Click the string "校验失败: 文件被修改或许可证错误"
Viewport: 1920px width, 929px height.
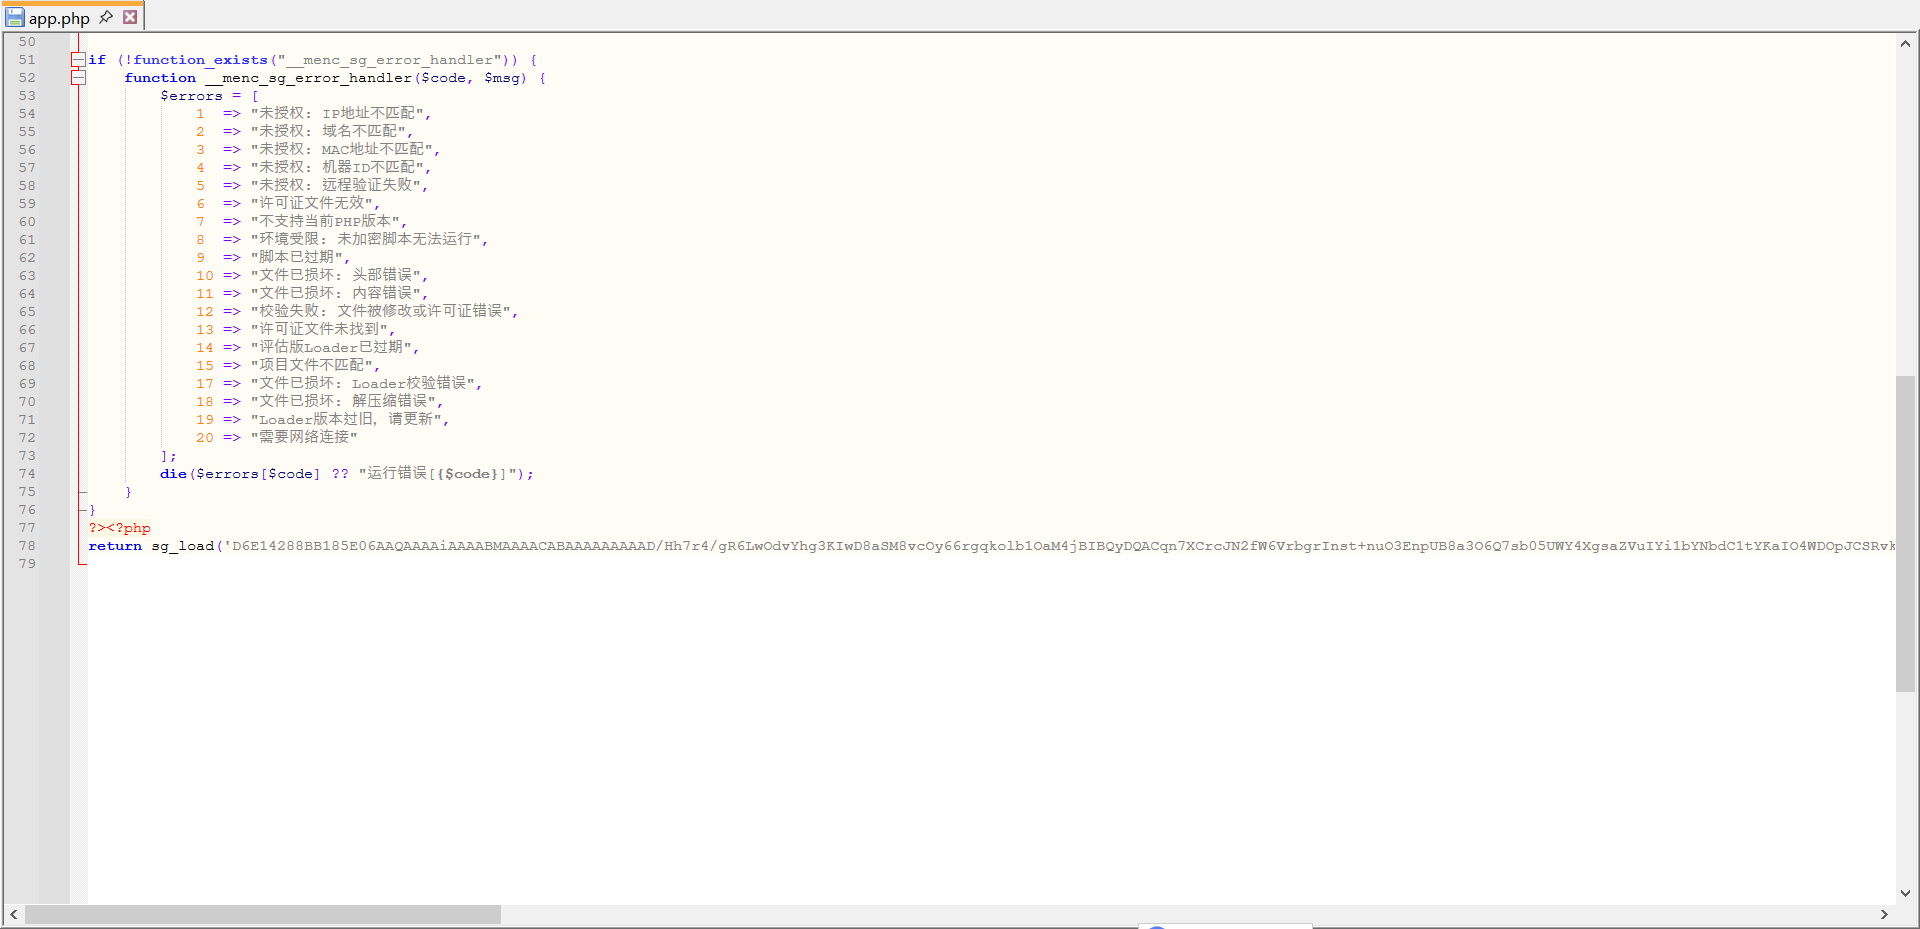pyautogui.click(x=380, y=312)
